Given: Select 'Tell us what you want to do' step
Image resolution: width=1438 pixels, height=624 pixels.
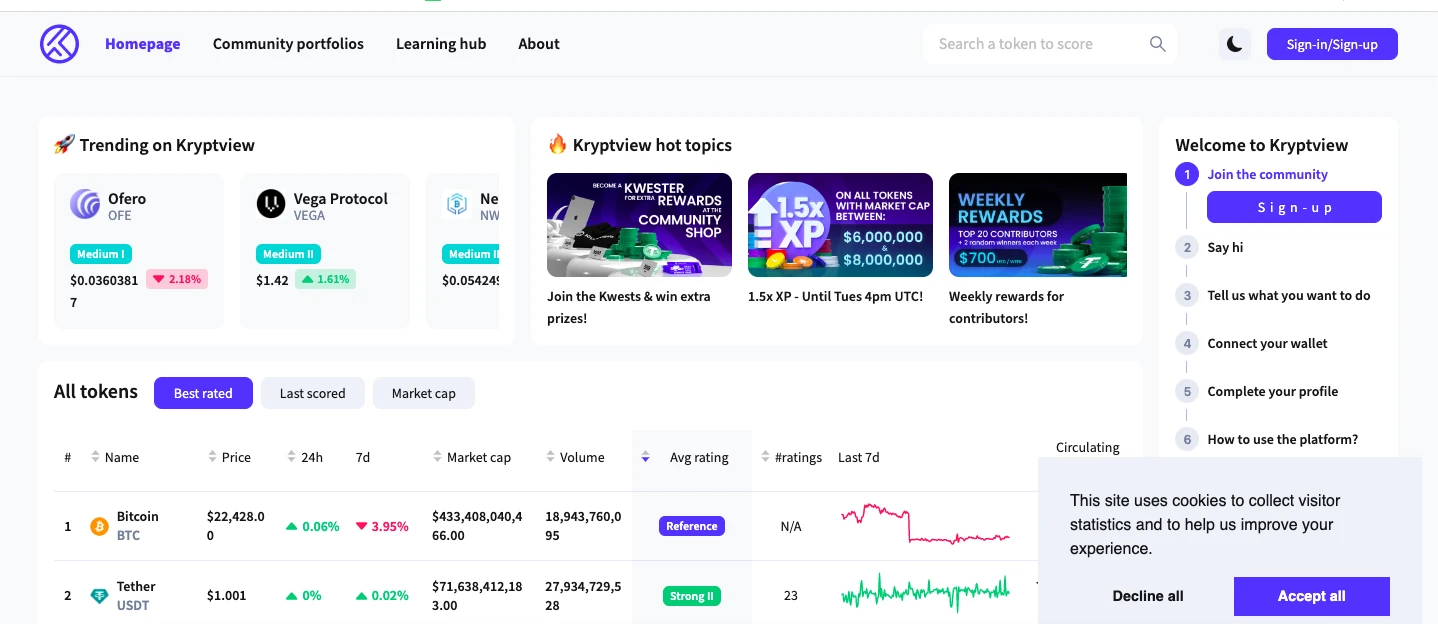Looking at the screenshot, I should click(x=1289, y=295).
